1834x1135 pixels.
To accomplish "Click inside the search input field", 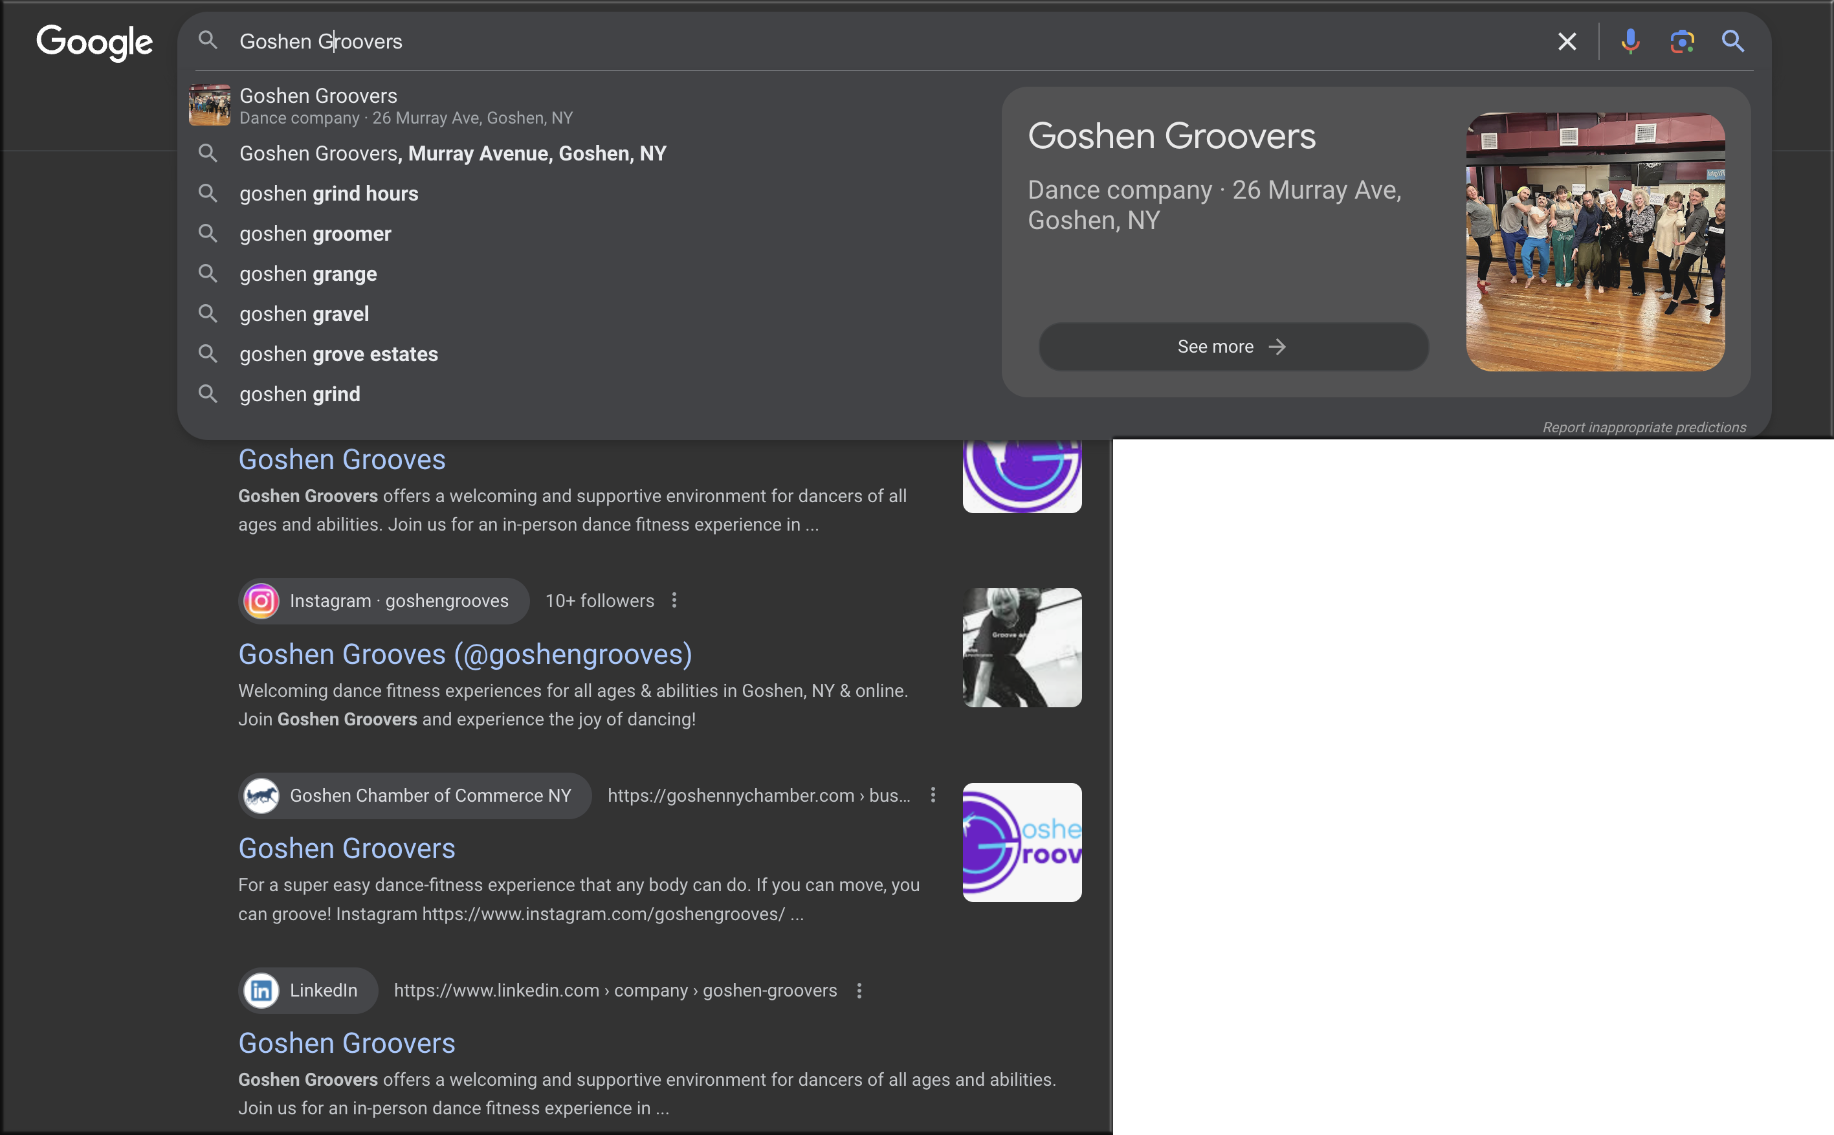I will coord(700,41).
